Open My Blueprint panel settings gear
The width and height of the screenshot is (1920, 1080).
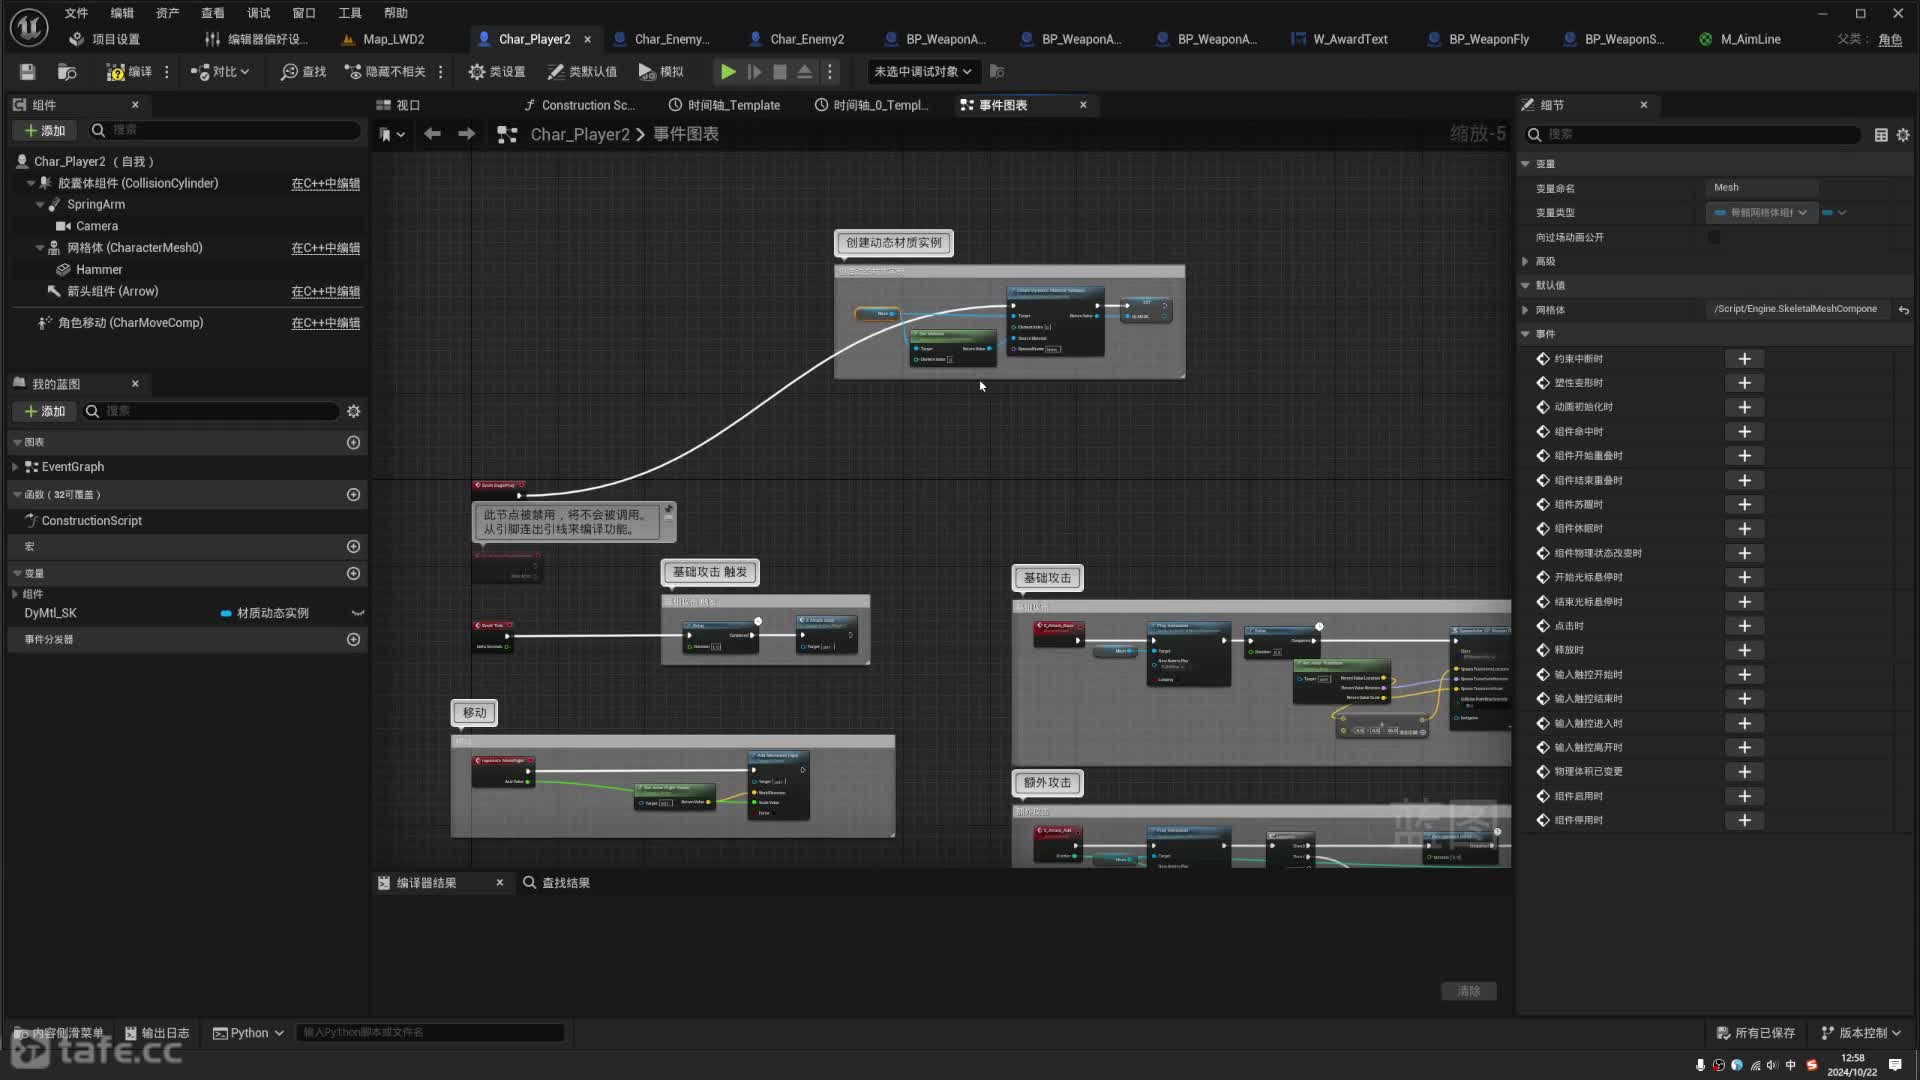(x=353, y=411)
